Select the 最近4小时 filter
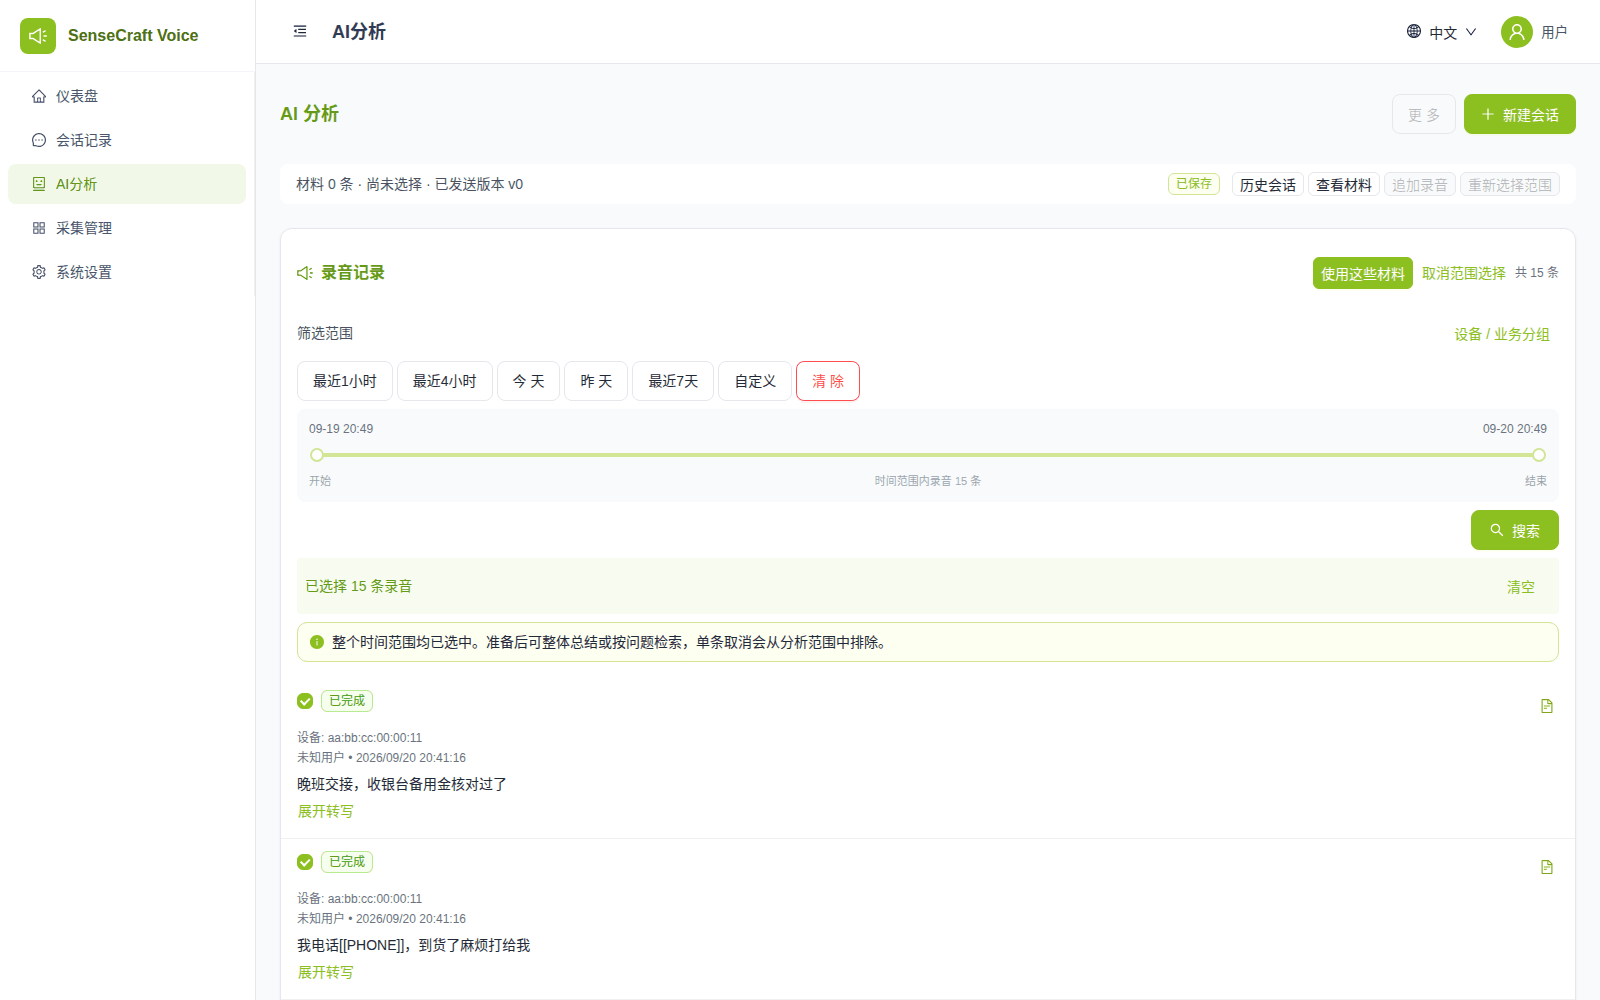This screenshot has width=1600, height=1000. pos(445,381)
